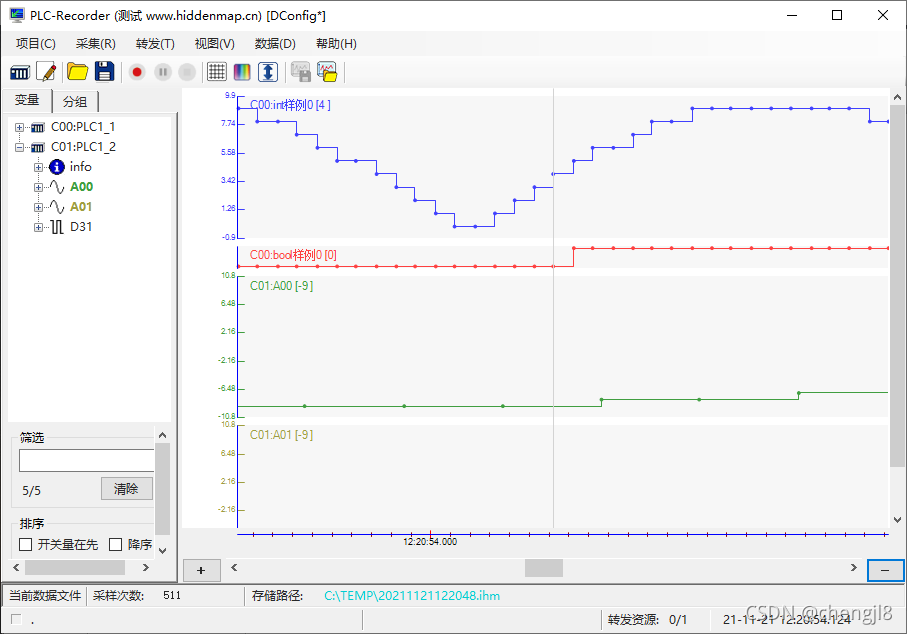Enable the 开关量在先 checkbox
The image size is (907, 634).
click(25, 544)
